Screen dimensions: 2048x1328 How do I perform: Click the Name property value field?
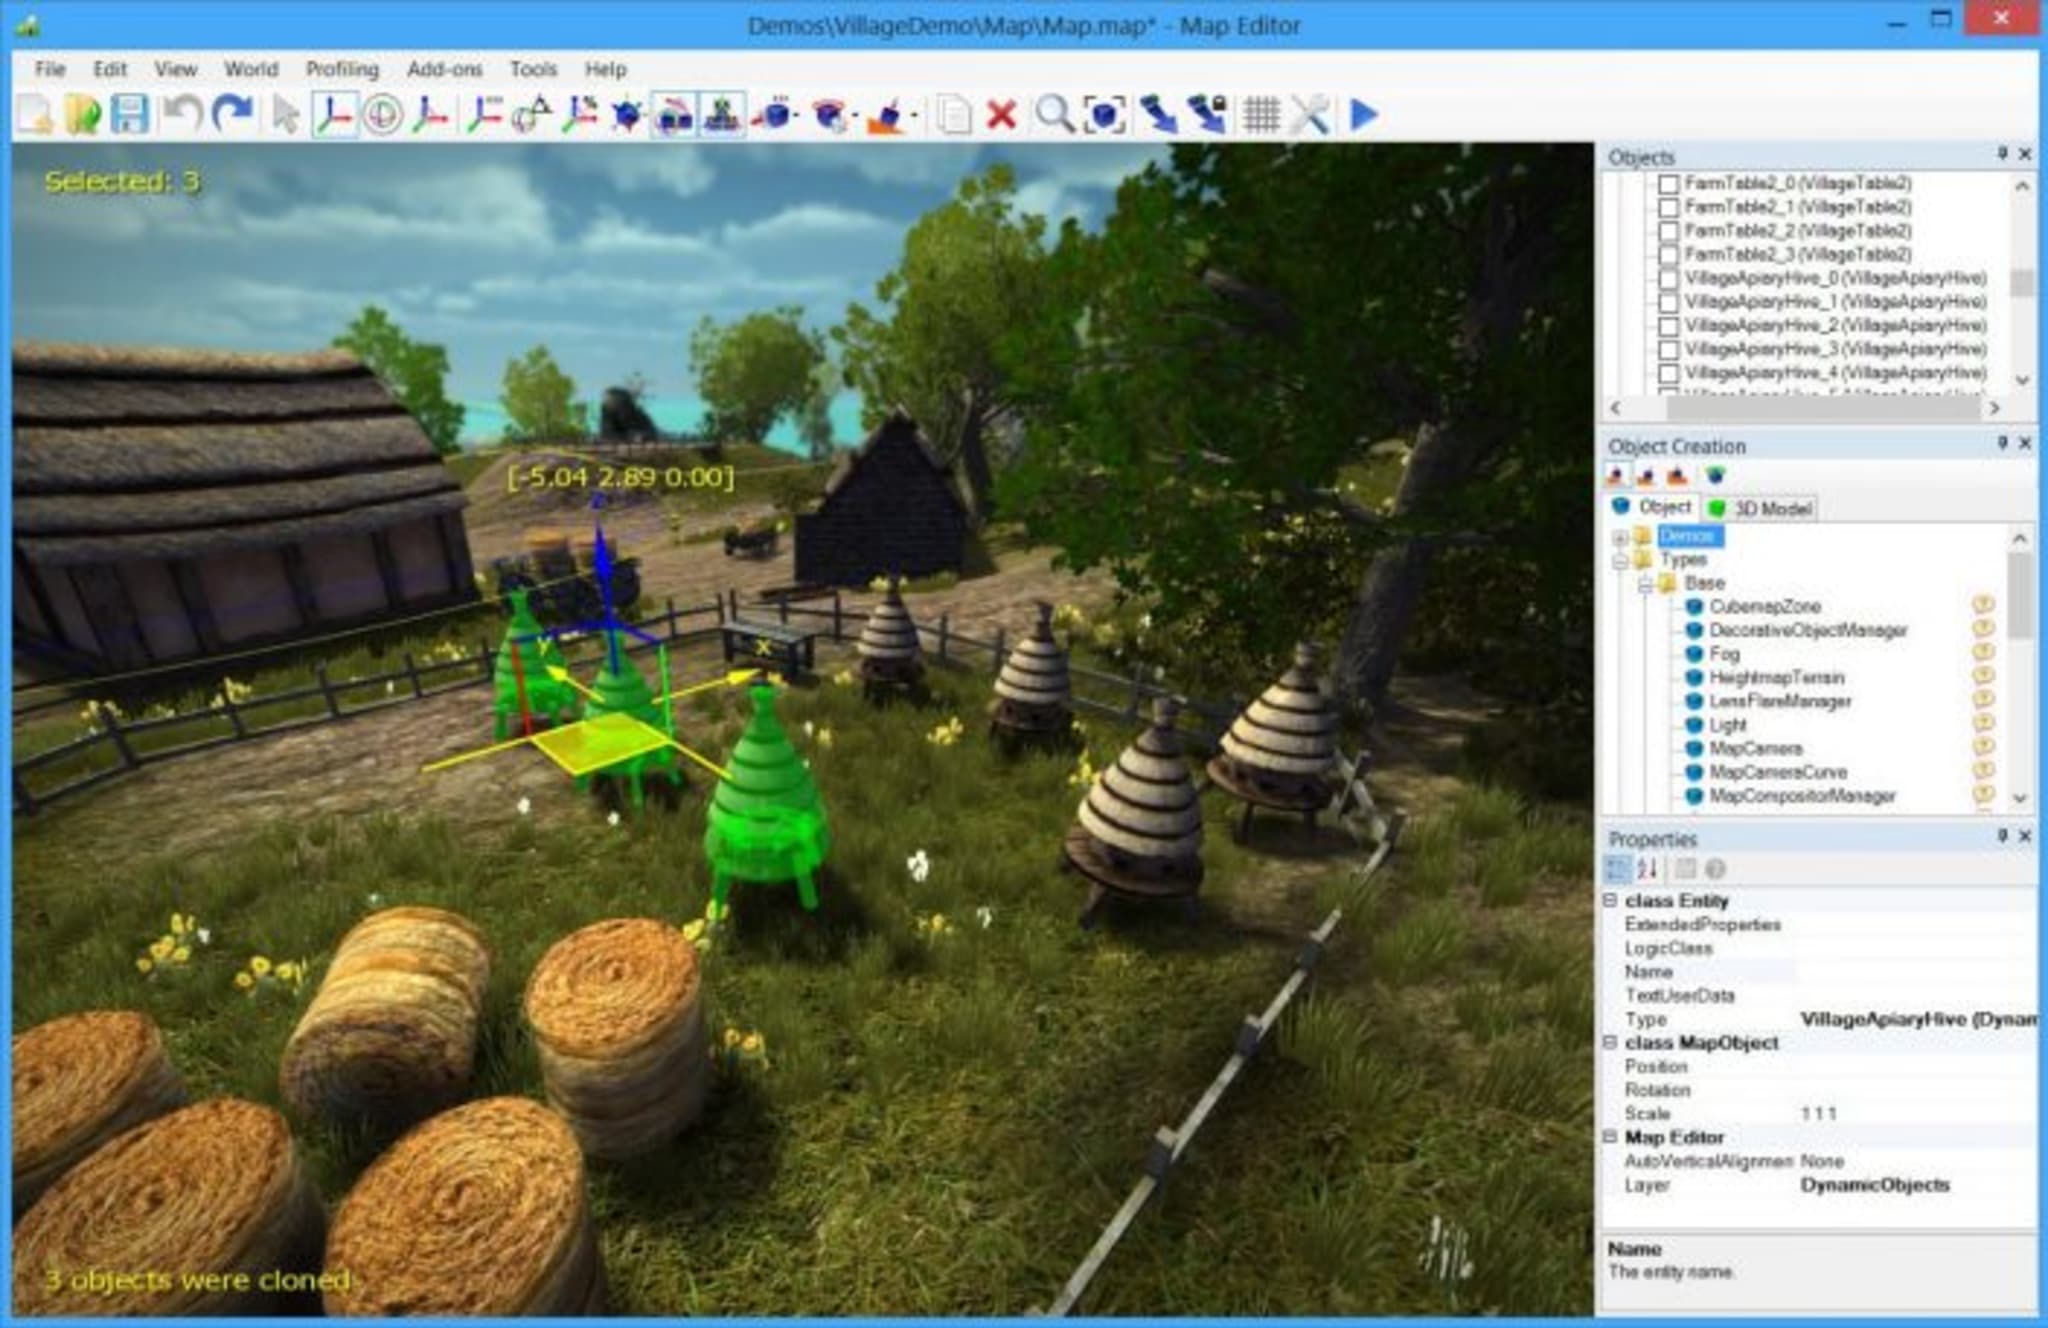point(1915,971)
